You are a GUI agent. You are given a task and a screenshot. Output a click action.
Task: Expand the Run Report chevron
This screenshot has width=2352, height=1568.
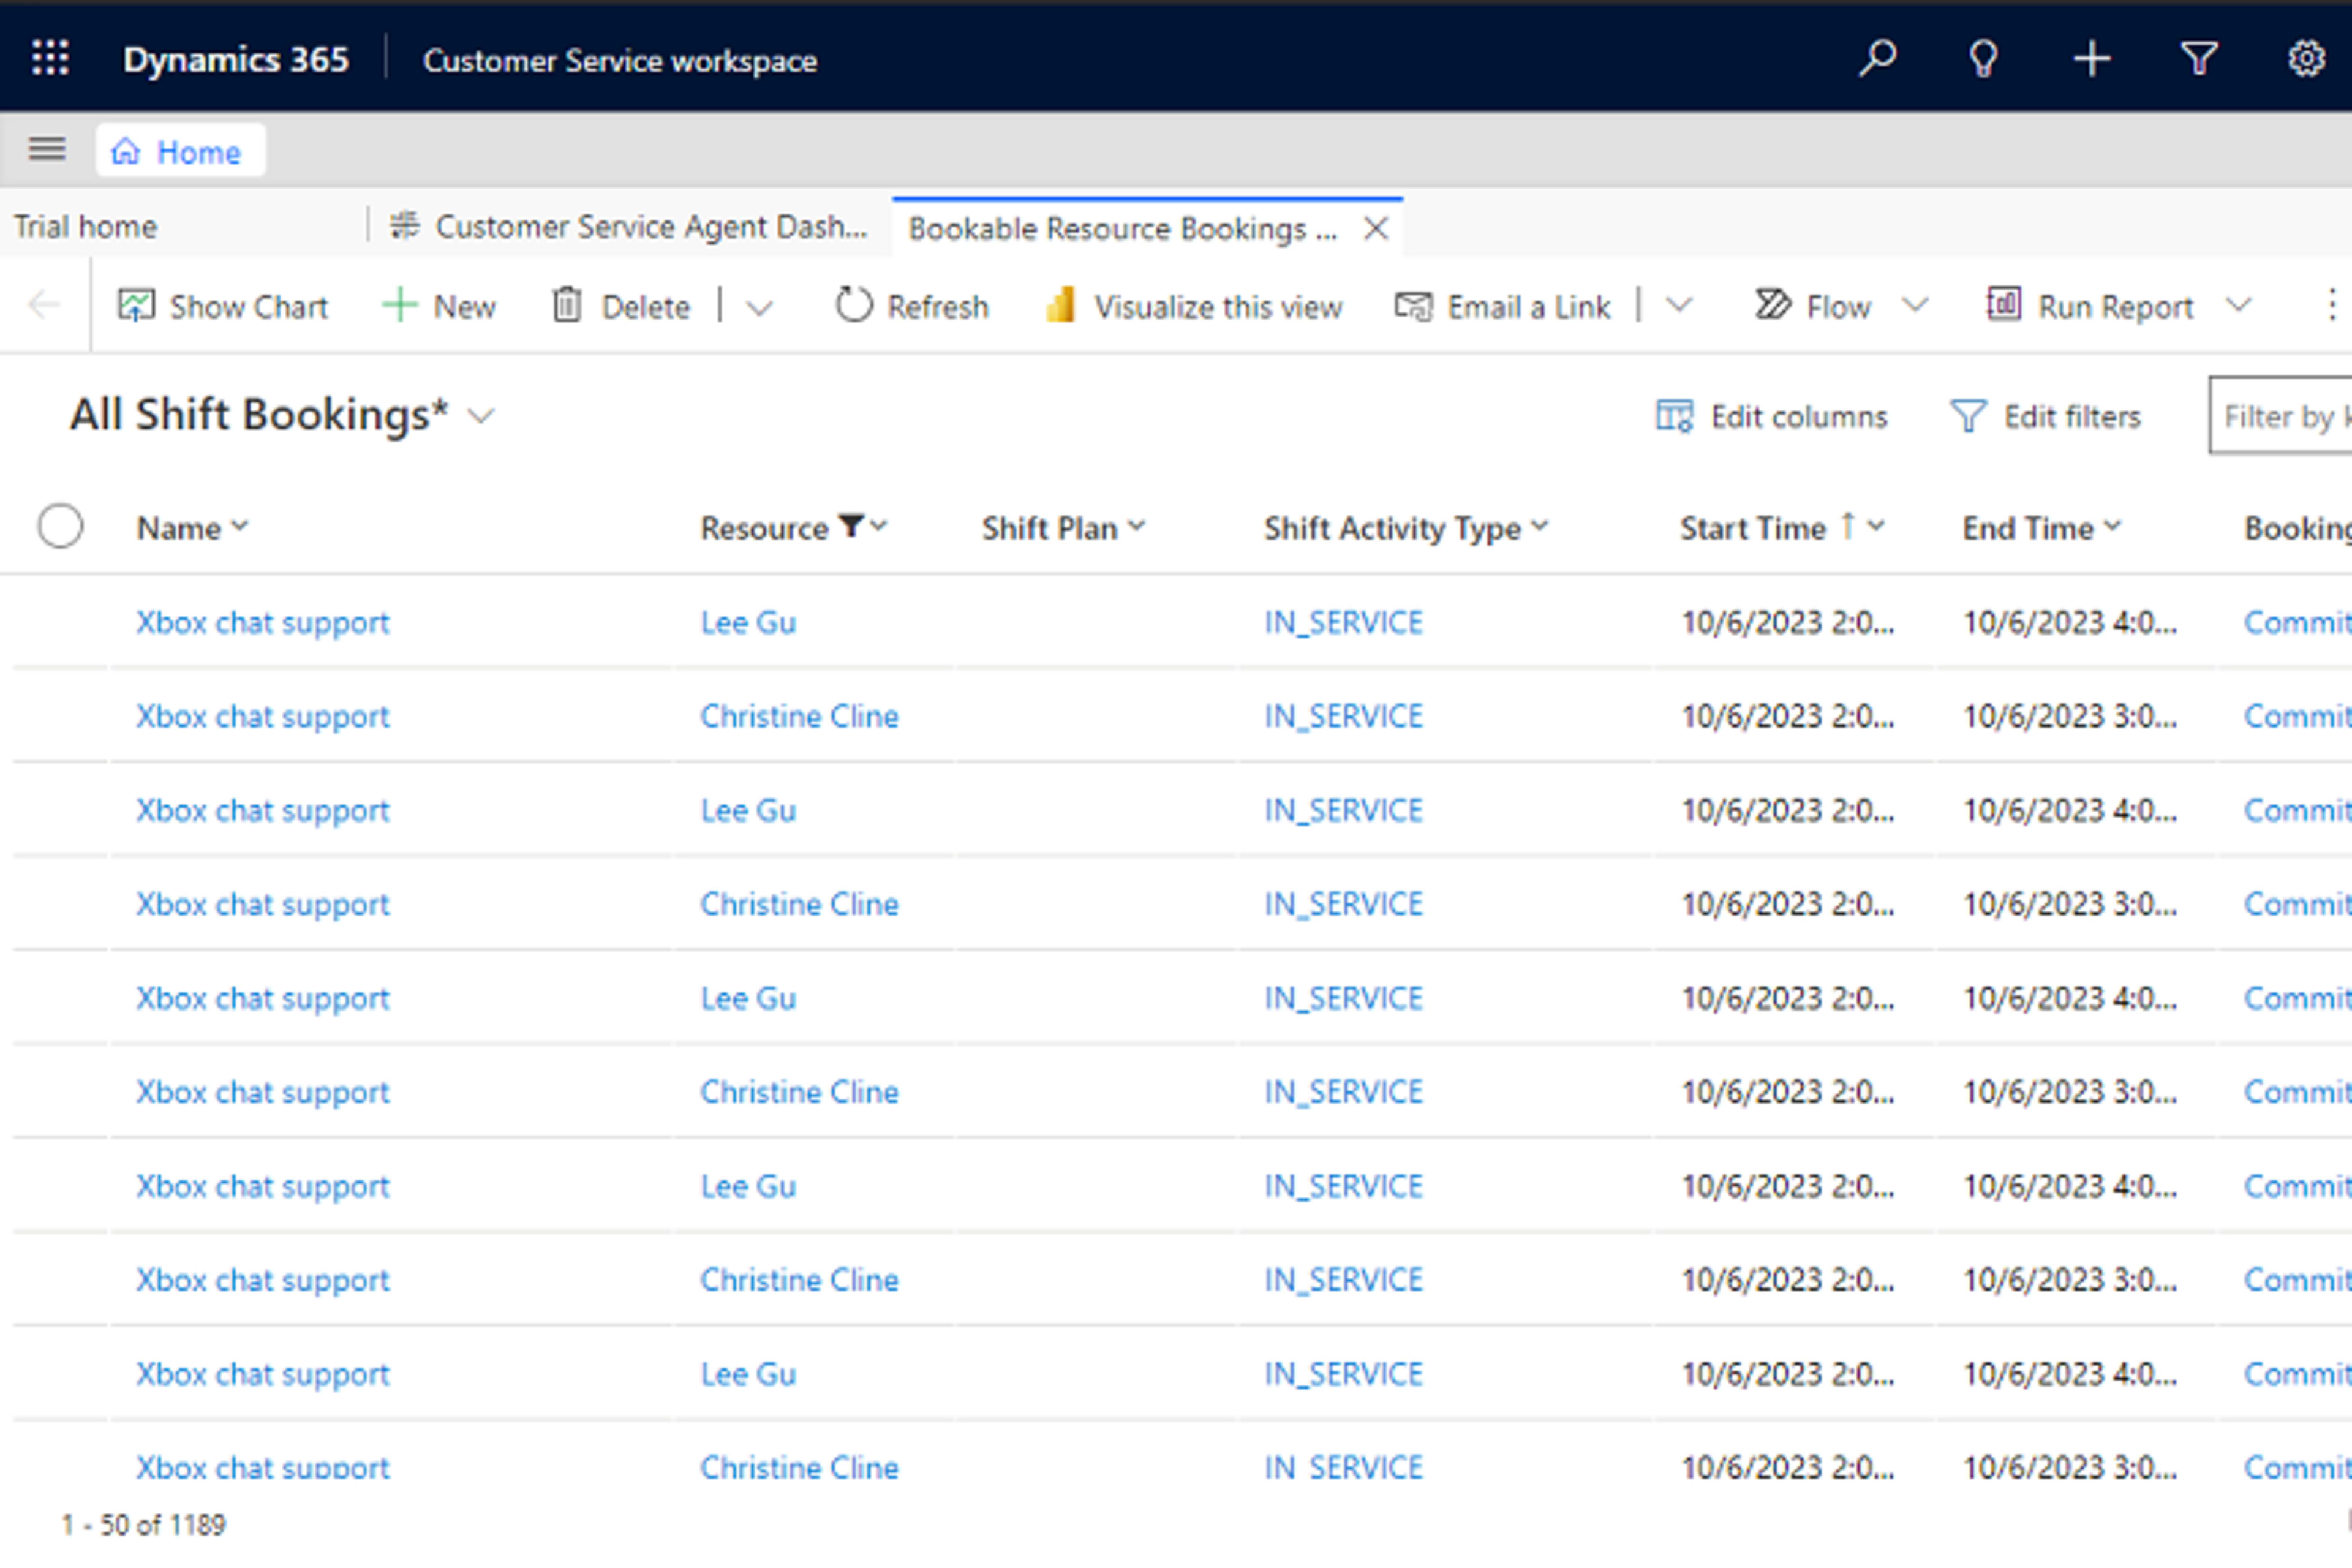point(2239,305)
